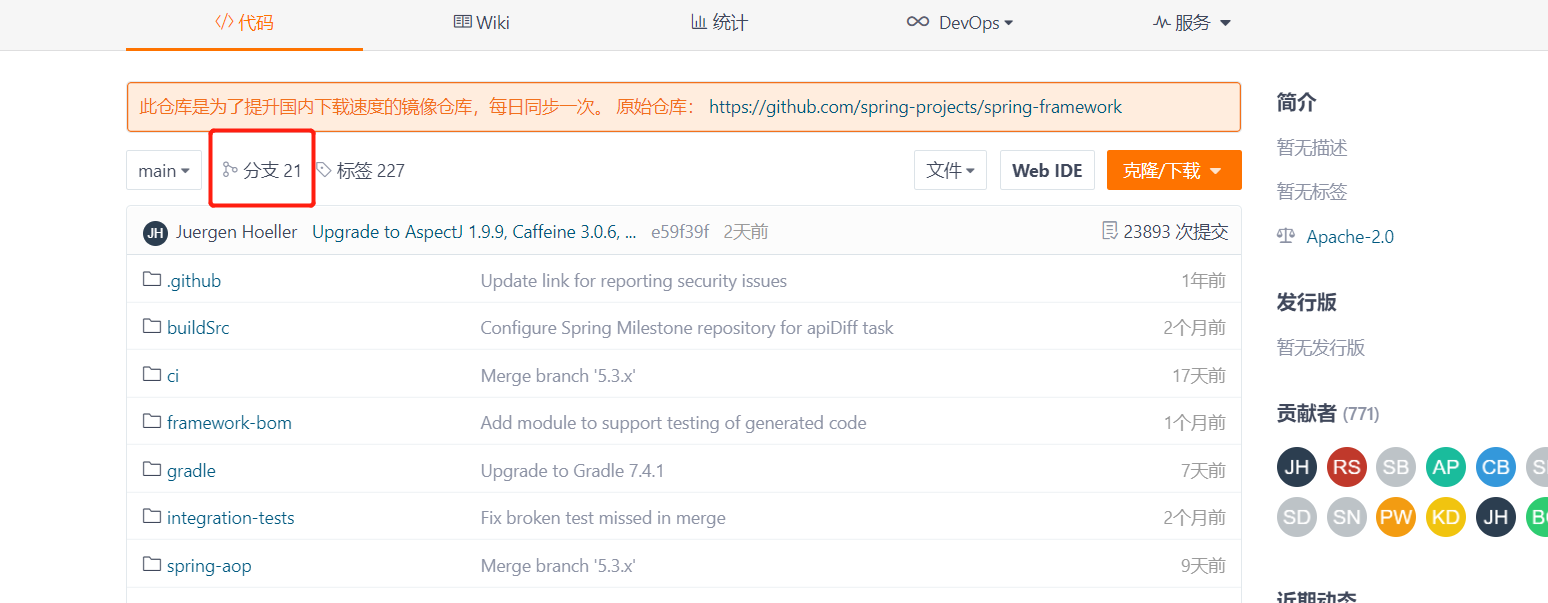Image resolution: width=1548 pixels, height=603 pixels.
Task: Open the 克隆/下载 button
Action: 1174,171
